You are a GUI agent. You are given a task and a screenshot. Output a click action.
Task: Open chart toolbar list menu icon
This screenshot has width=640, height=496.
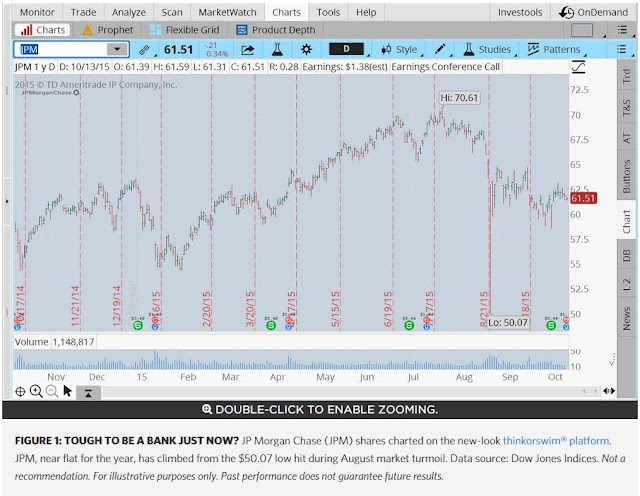click(x=621, y=49)
